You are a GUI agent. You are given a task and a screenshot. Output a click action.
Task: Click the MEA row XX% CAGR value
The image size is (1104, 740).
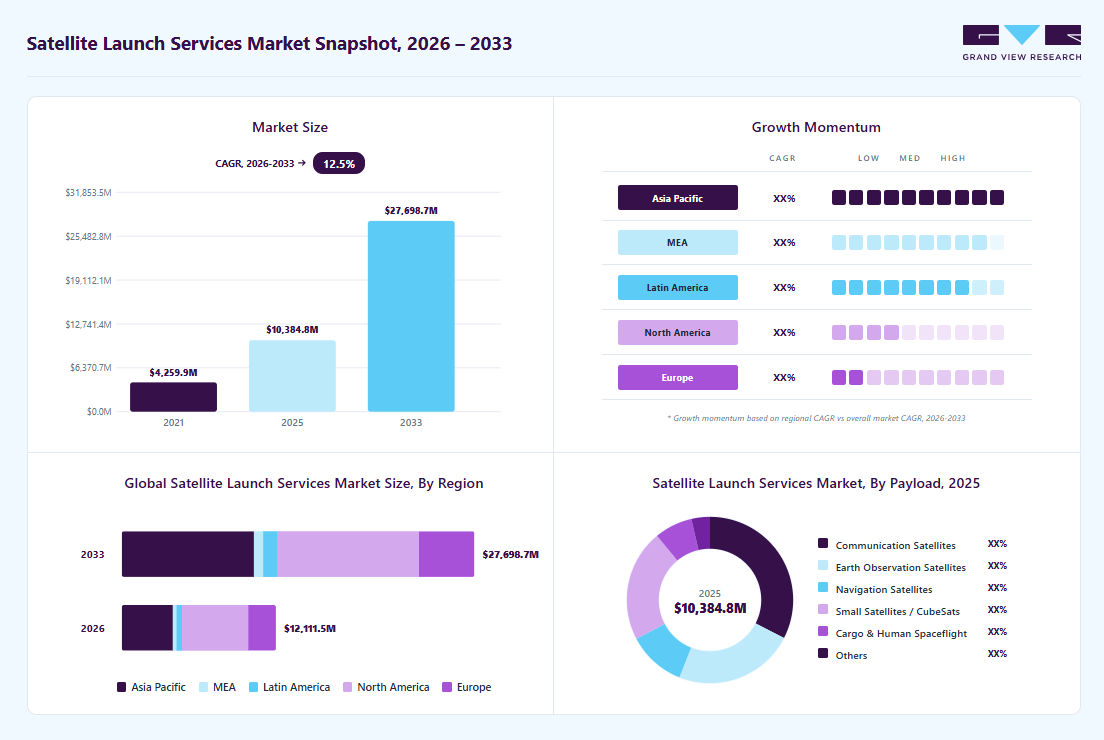tap(784, 242)
